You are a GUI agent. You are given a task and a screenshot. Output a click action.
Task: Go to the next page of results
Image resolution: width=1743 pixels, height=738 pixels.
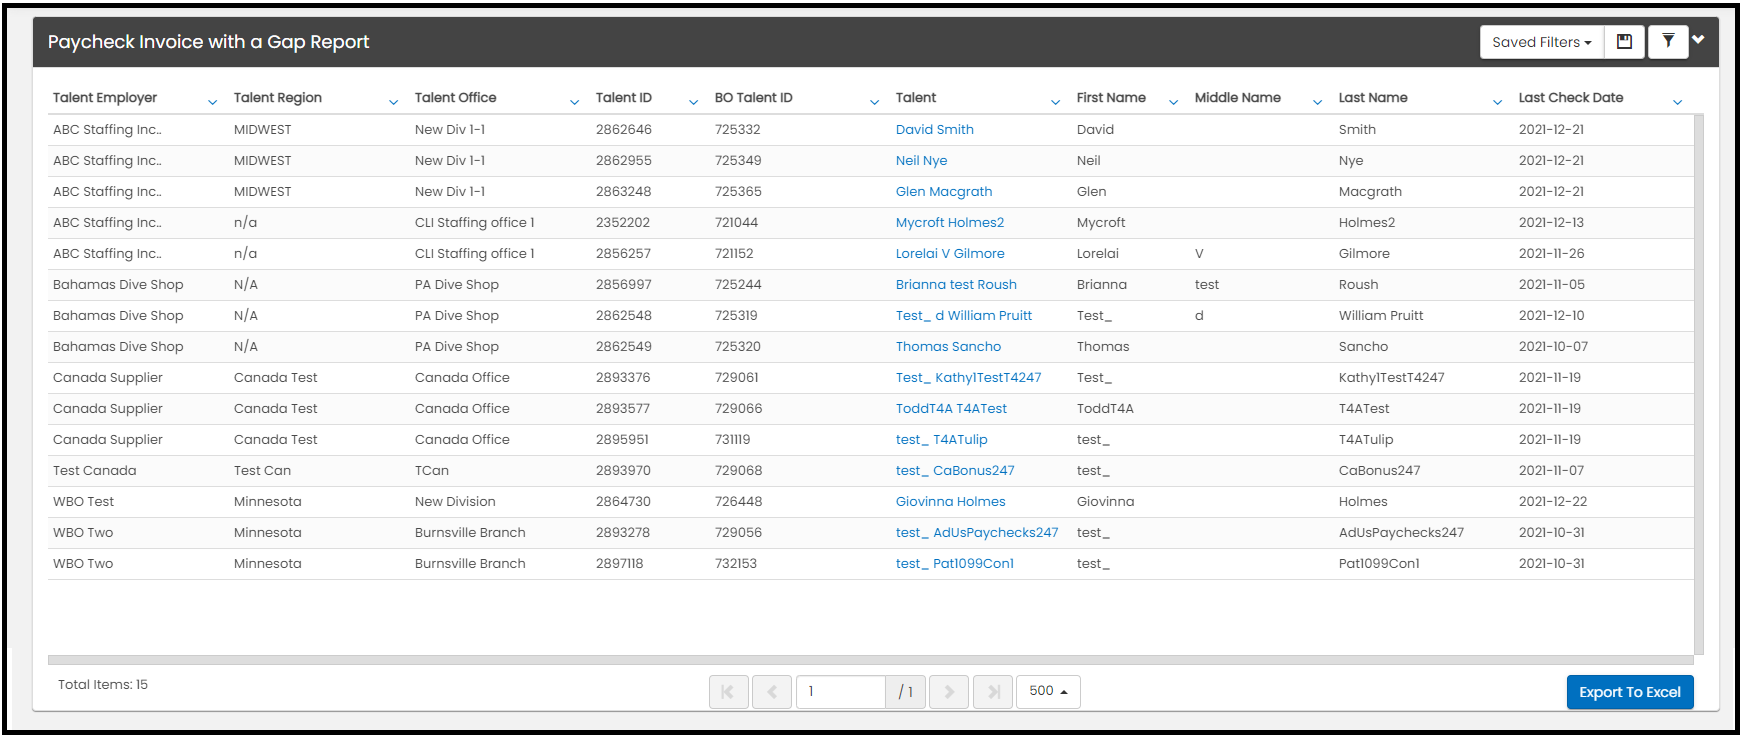point(949,691)
